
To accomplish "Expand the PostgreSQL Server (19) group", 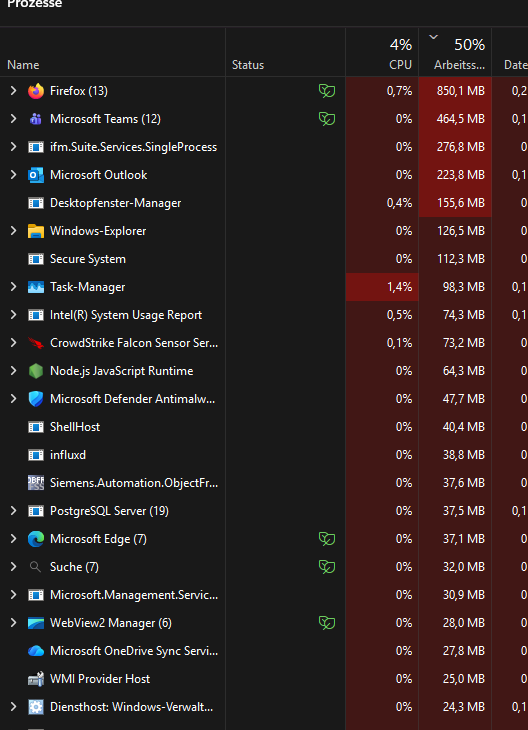I will point(14,511).
